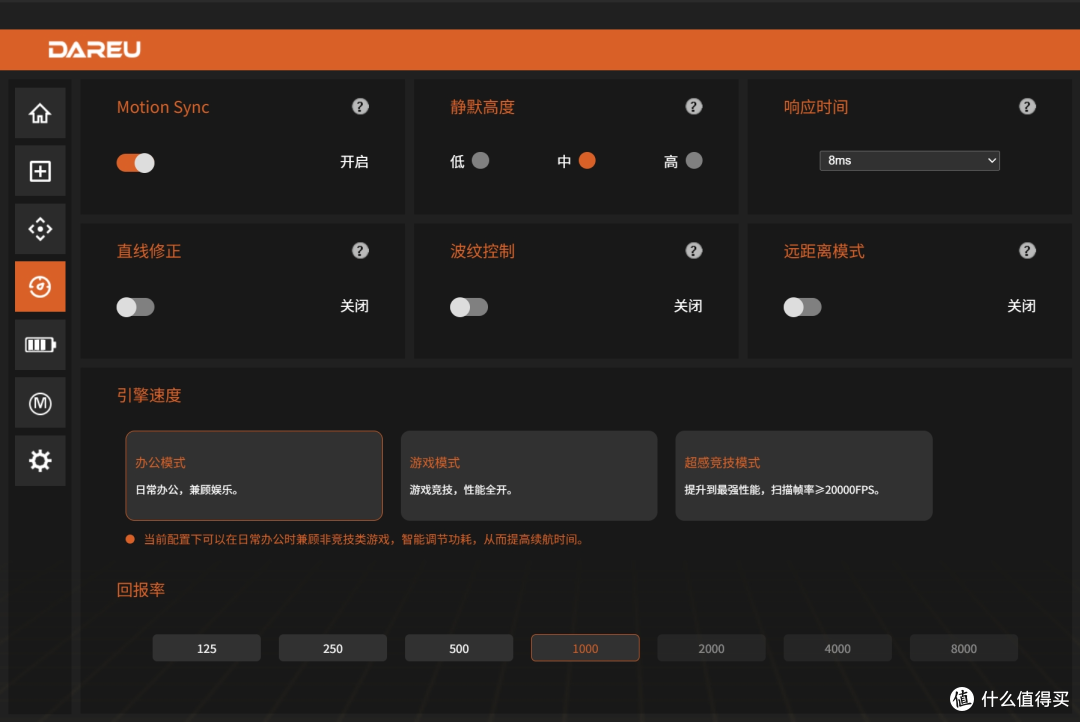1080x722 pixels.
Task: Click the 引擎速度 section heading
Action: pyautogui.click(x=149, y=395)
